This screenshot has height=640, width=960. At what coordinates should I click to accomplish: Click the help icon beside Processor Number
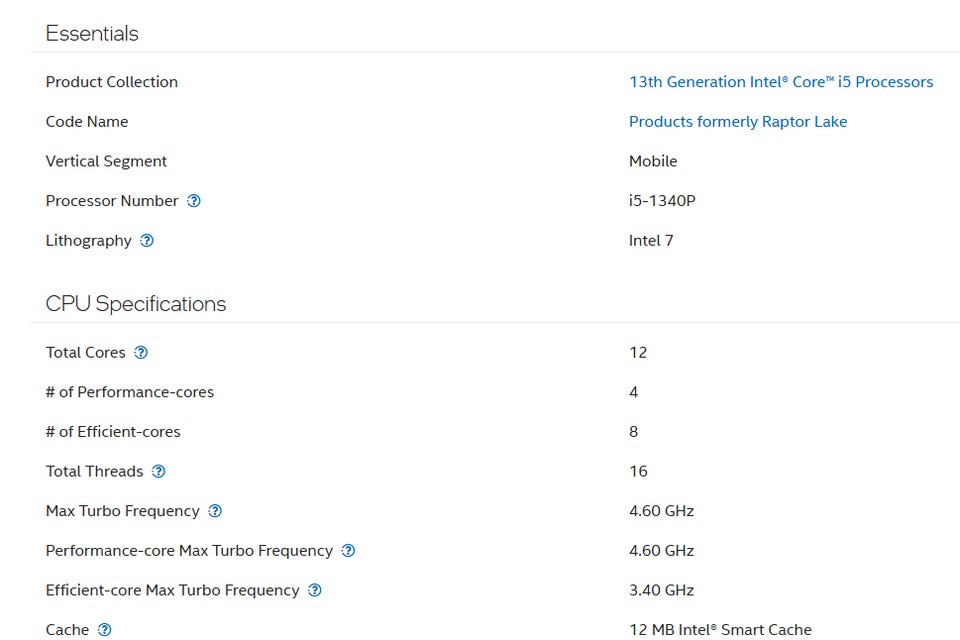tap(194, 201)
